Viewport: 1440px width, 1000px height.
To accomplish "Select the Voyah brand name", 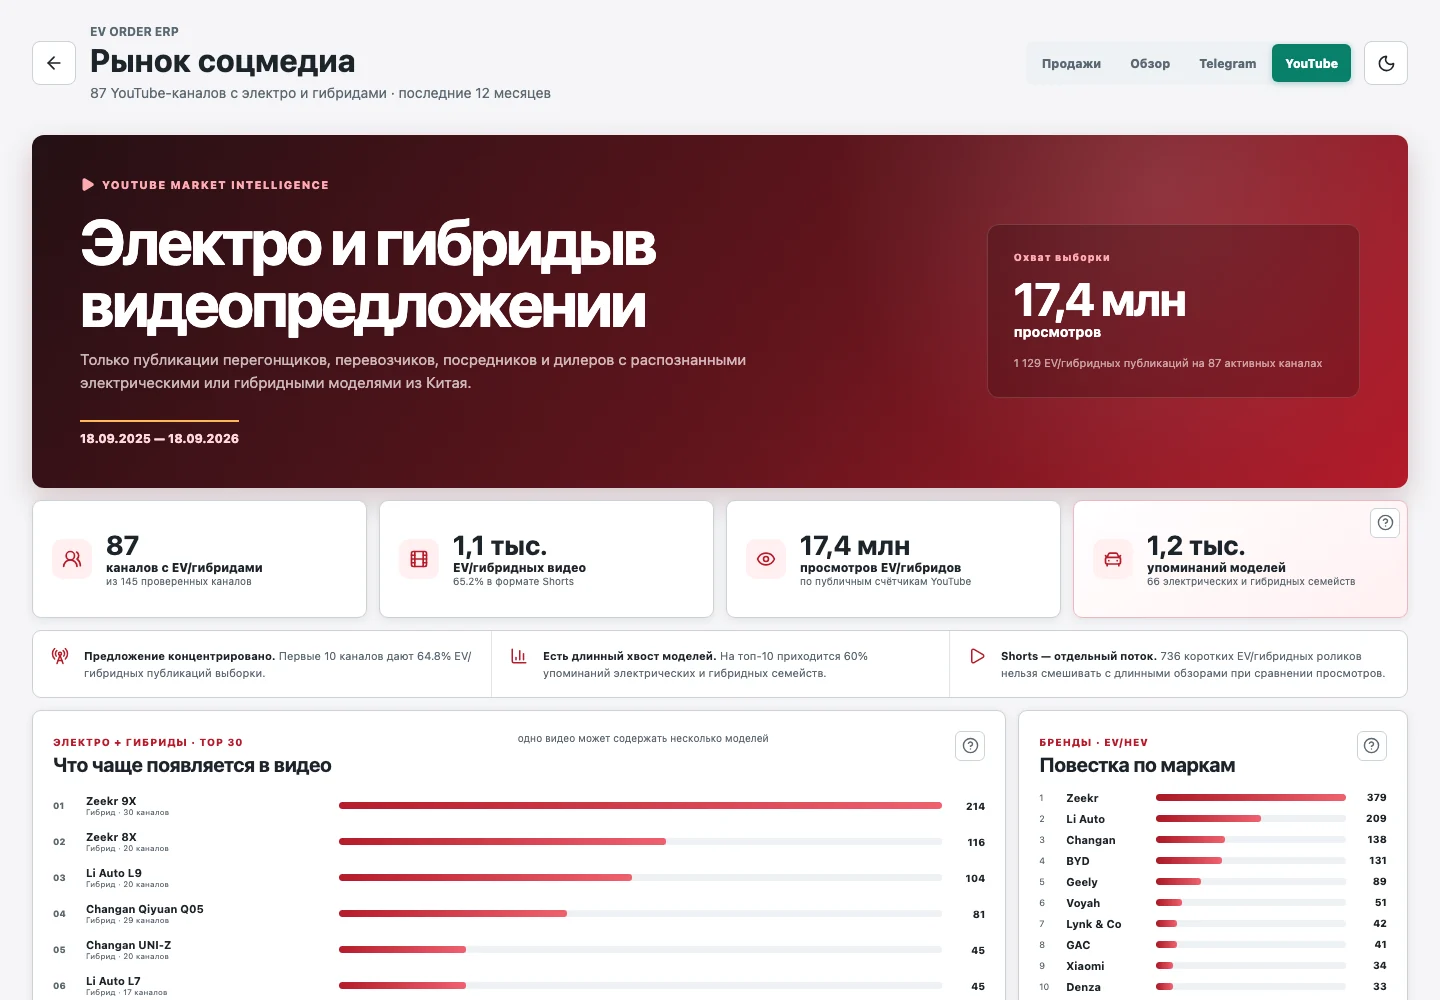I will click(x=1083, y=903).
